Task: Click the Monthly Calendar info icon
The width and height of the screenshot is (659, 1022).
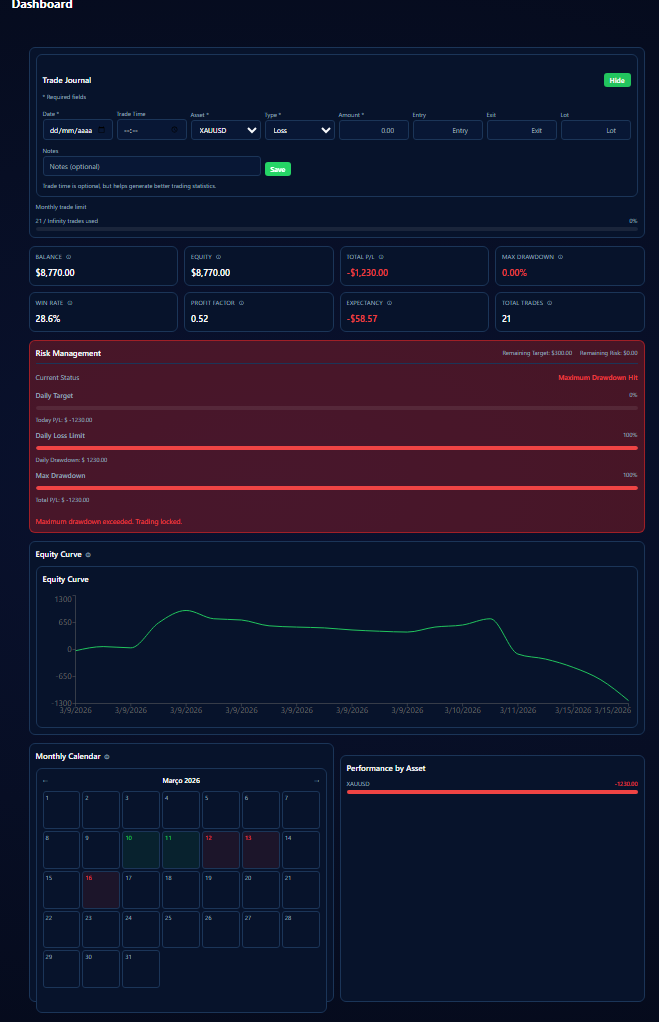Action: pyautogui.click(x=107, y=757)
